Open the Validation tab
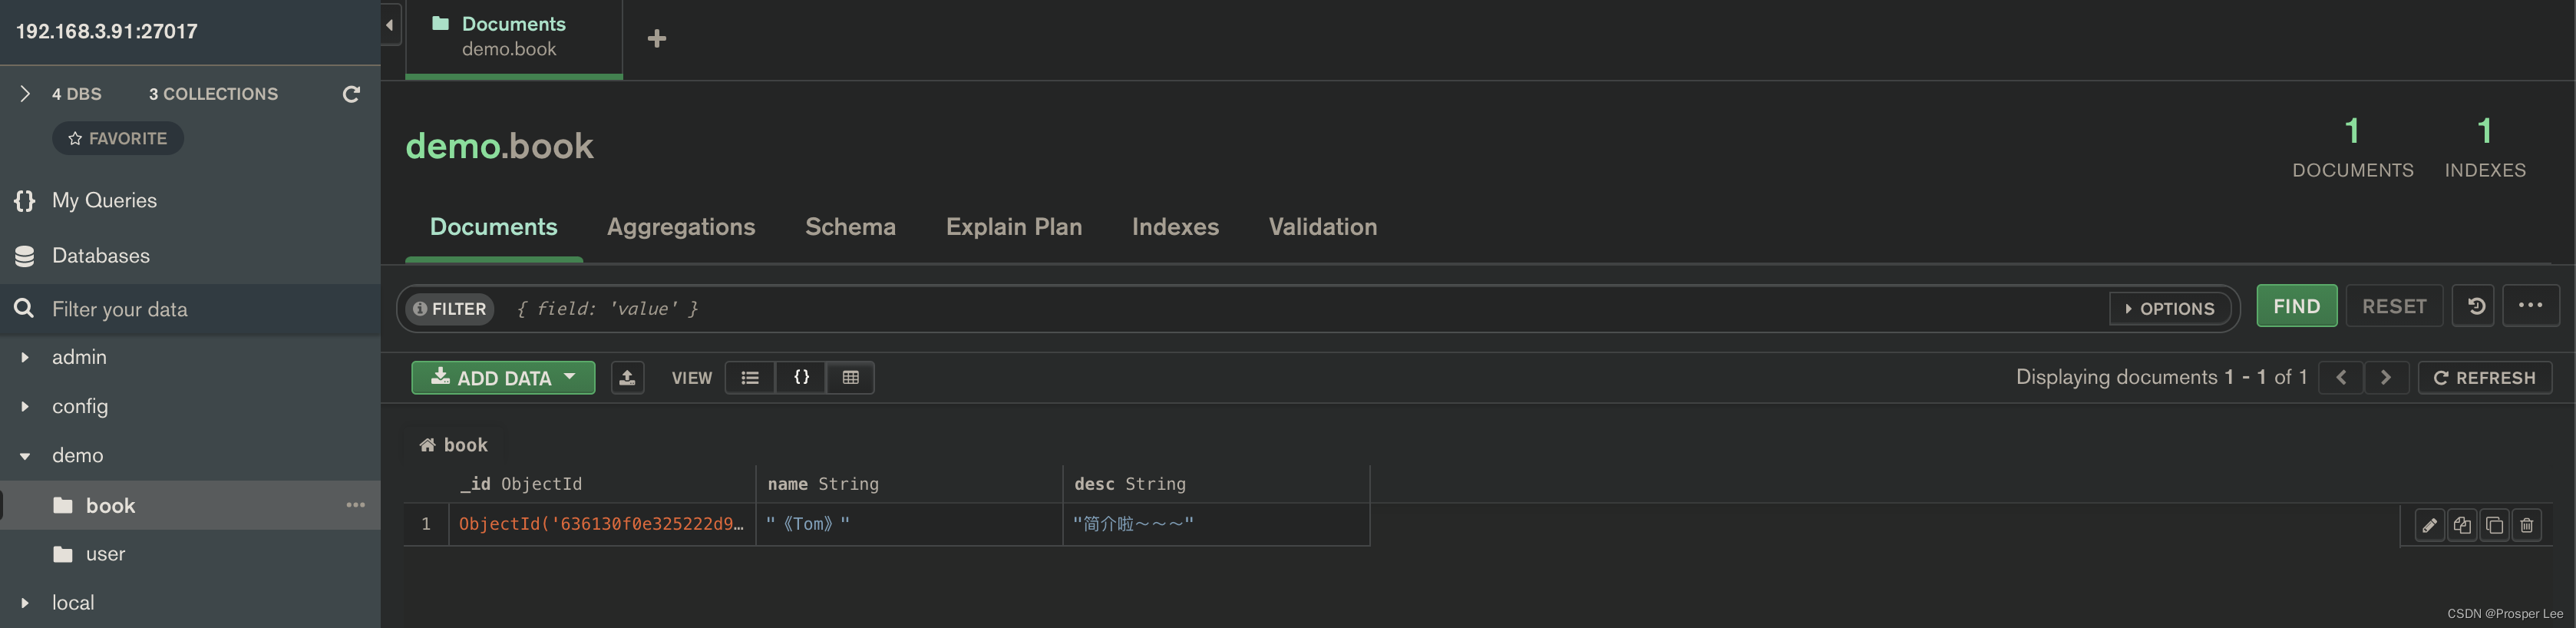The width and height of the screenshot is (2576, 628). [1322, 227]
